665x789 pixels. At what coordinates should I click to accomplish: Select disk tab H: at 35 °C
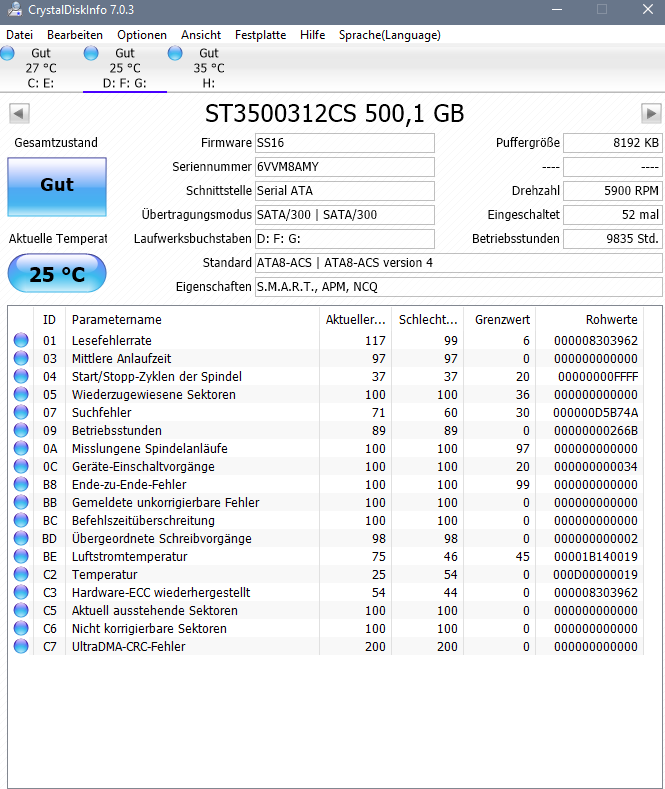pyautogui.click(x=209, y=68)
